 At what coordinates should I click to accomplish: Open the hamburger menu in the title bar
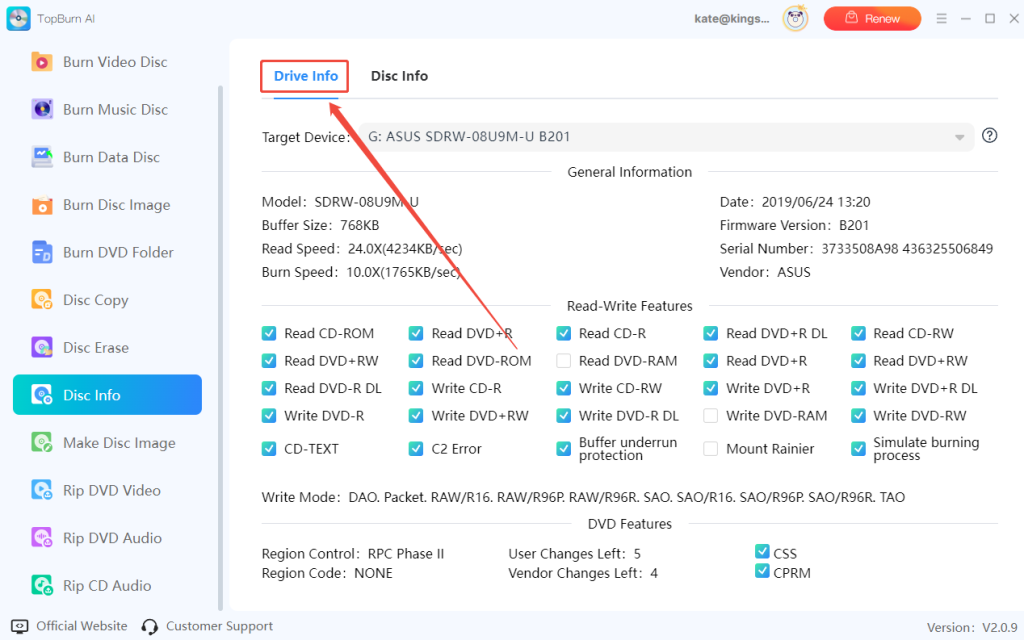click(x=941, y=17)
